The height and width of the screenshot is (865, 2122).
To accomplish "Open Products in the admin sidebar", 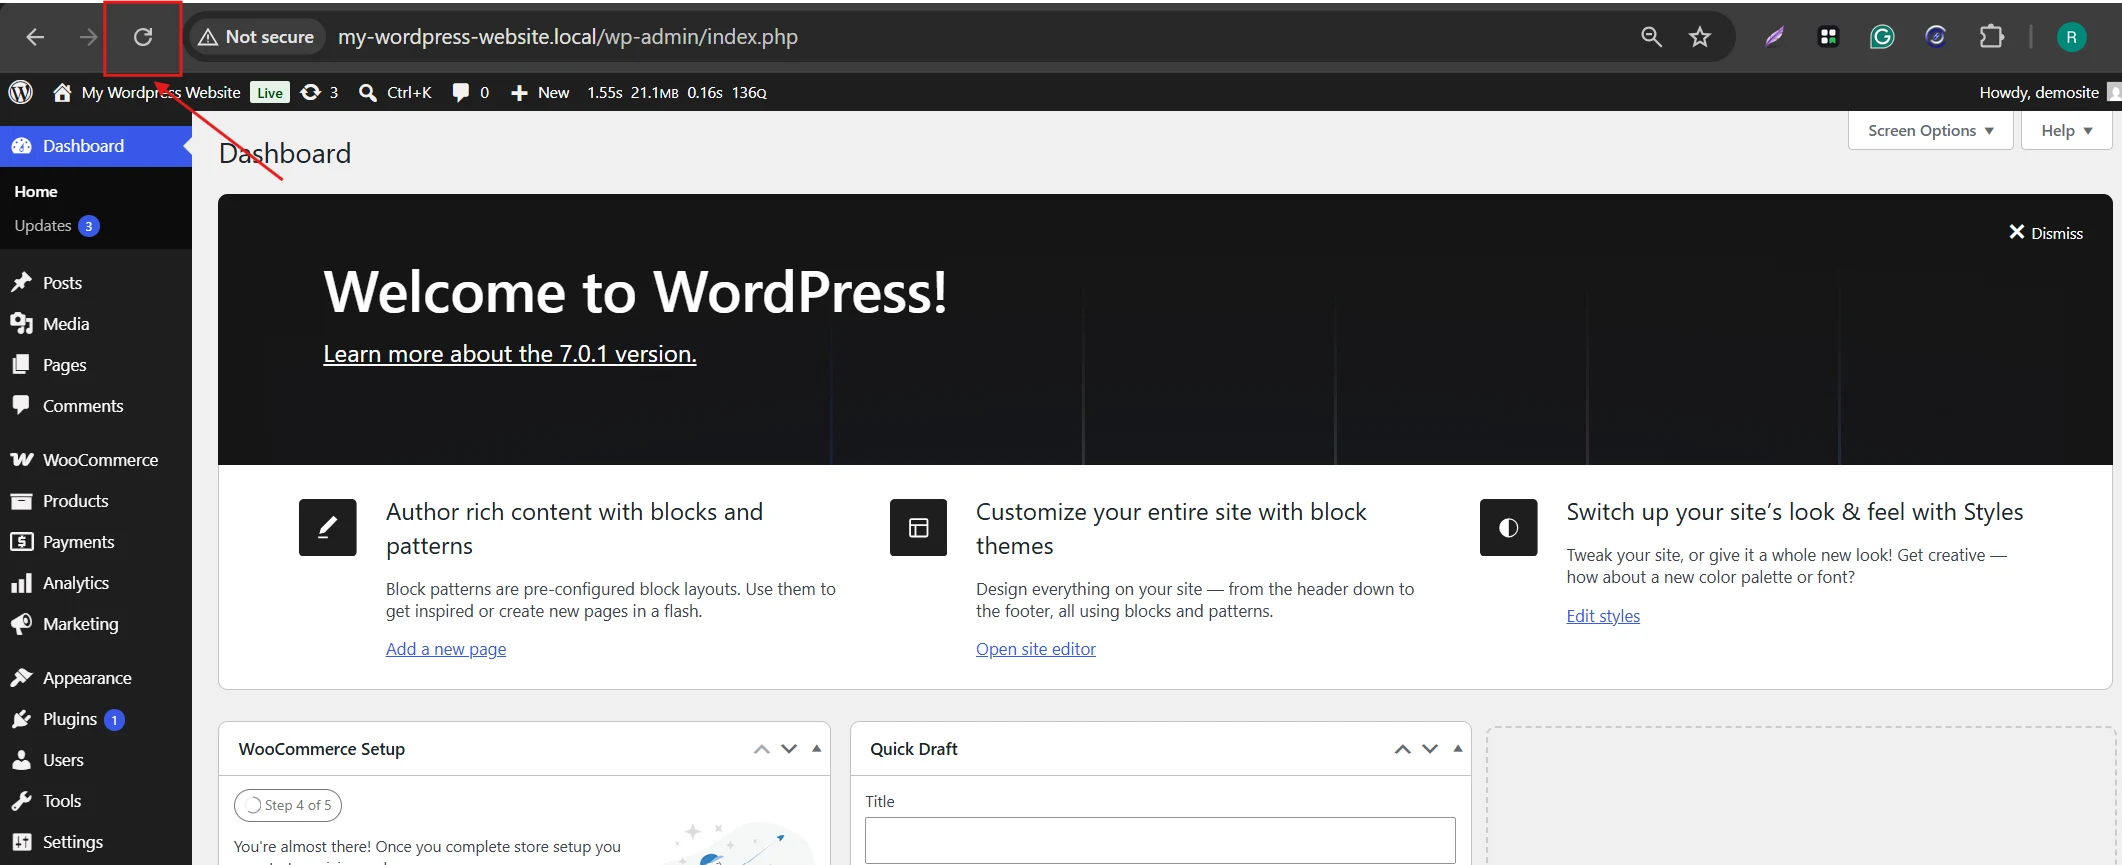I will 96,501.
